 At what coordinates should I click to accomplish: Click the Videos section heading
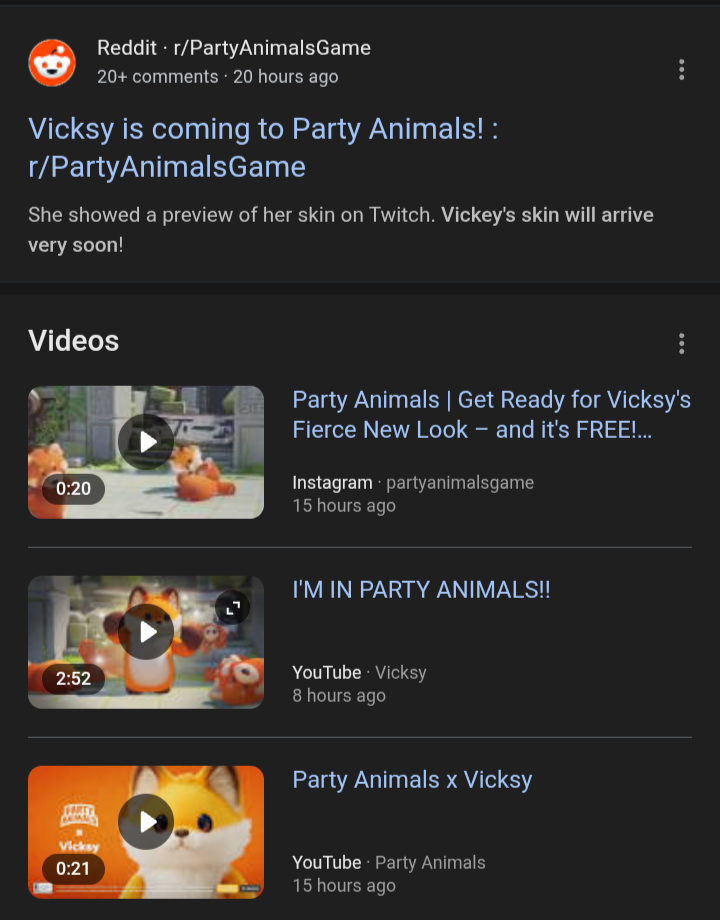click(73, 341)
